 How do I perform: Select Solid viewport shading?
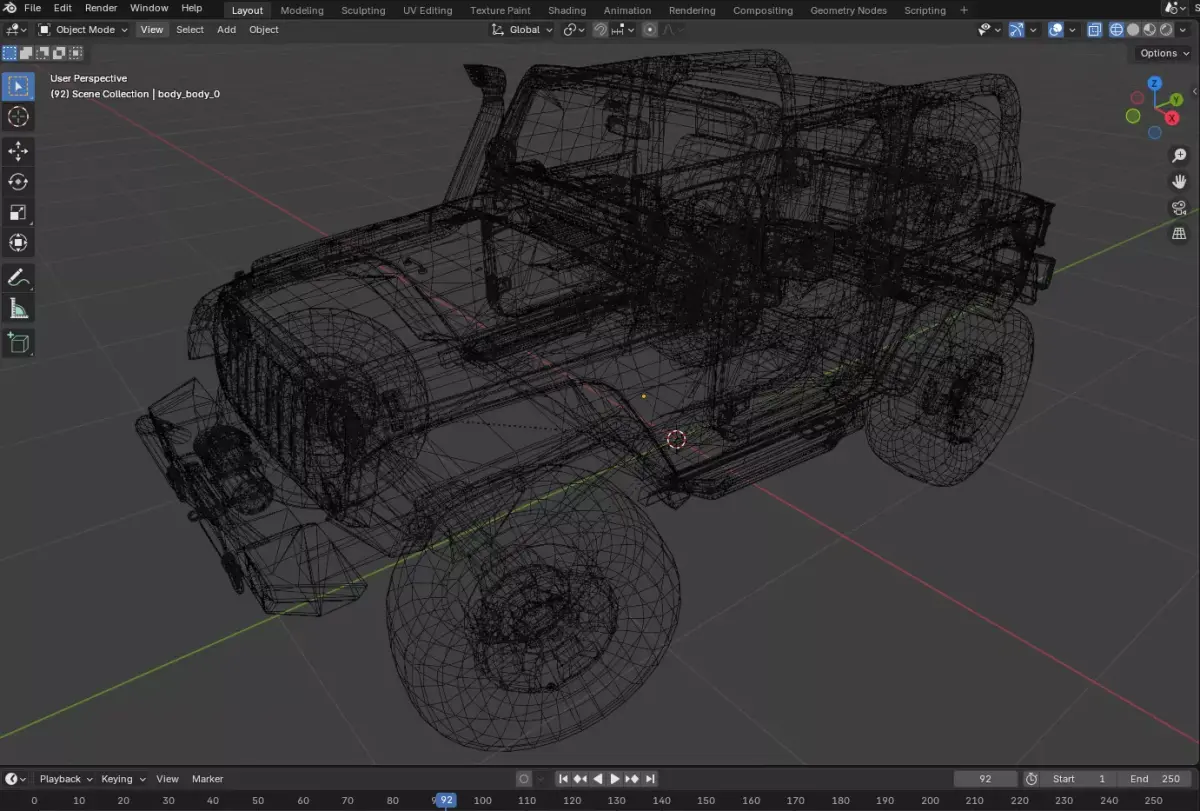[x=1135, y=30]
